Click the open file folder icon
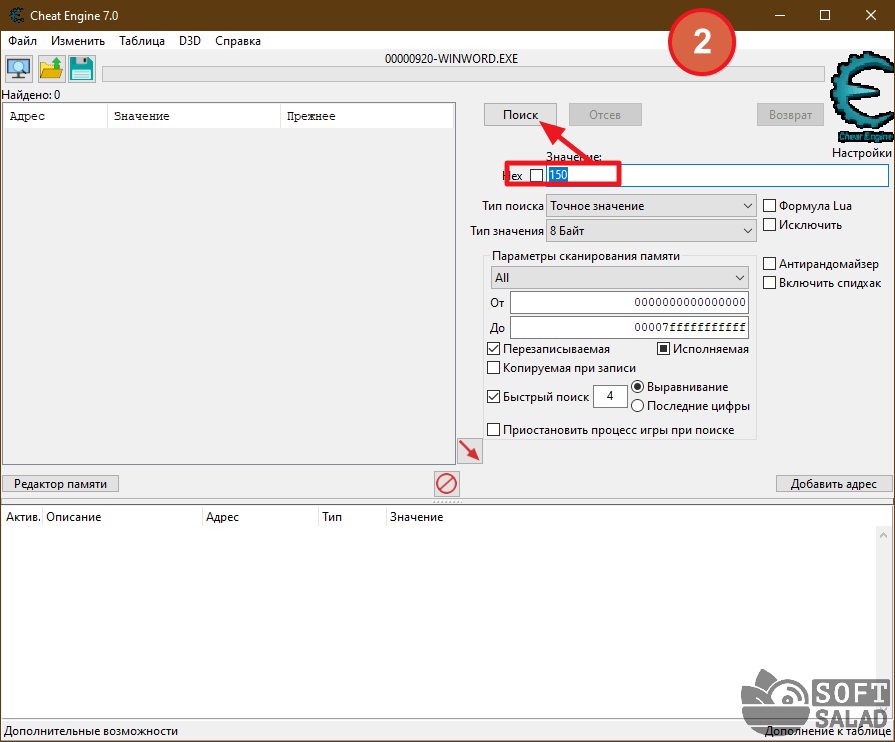 point(51,69)
